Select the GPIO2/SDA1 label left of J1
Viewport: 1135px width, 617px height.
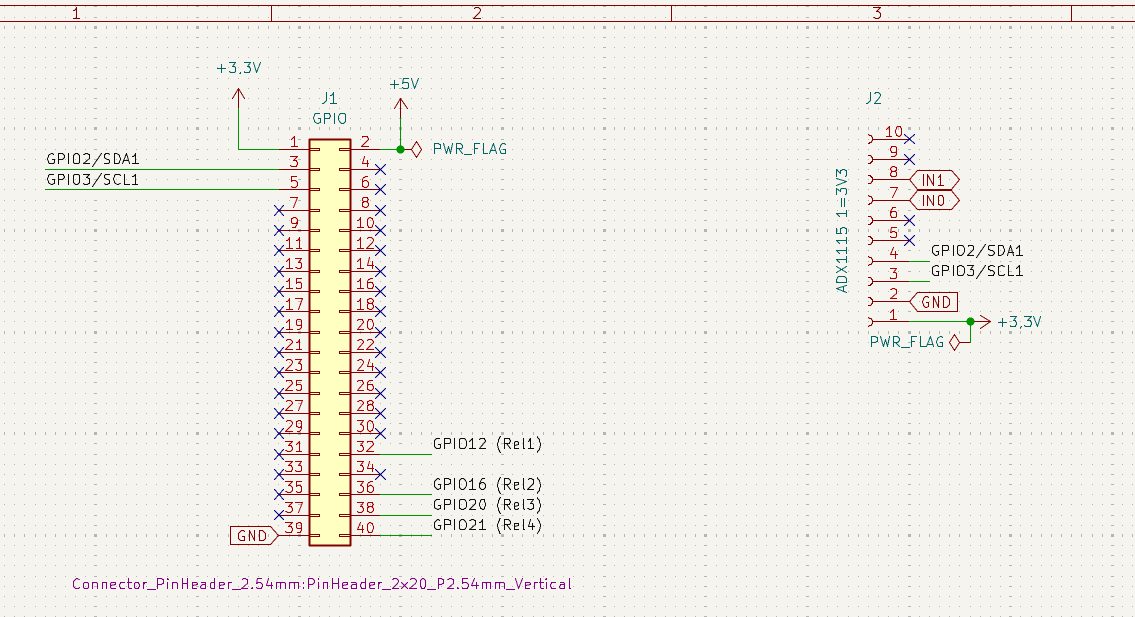point(93,159)
